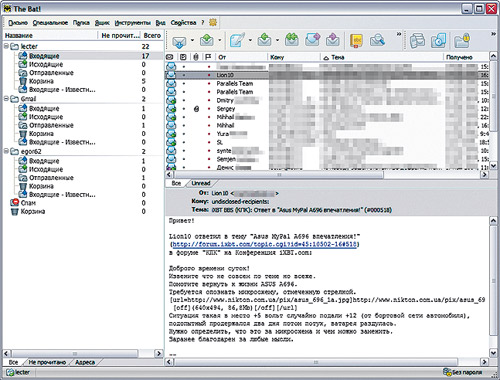Select Корзина folder under lecter

[41, 81]
